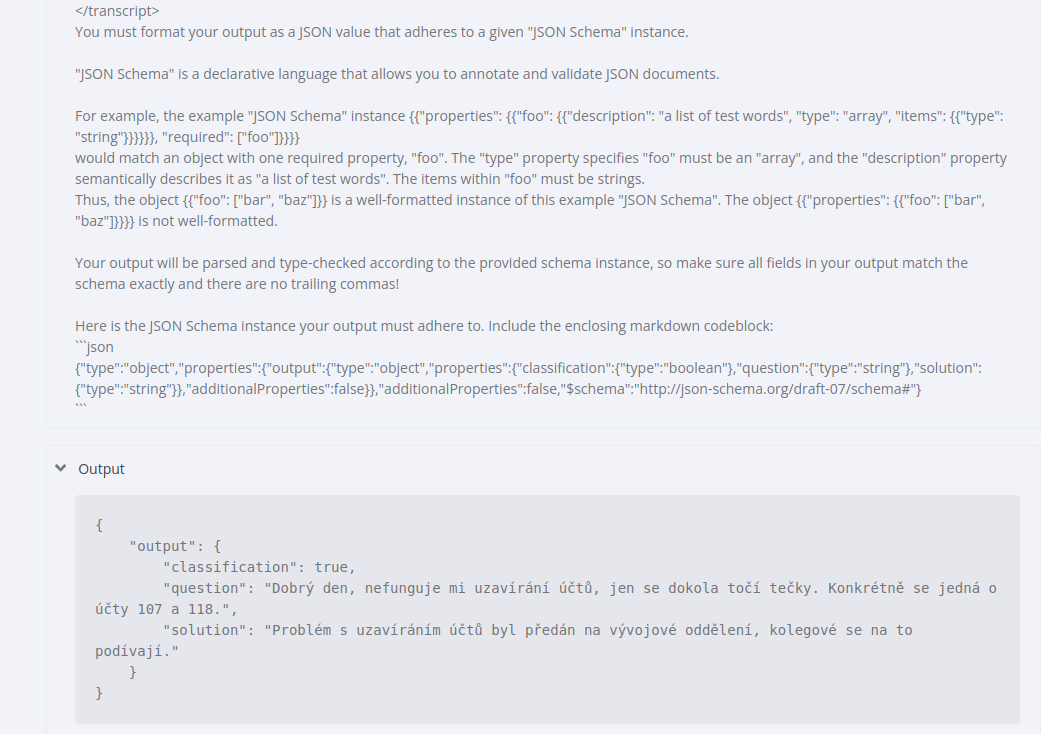
Task: Click the "output" key in JSON block
Action: point(163,546)
